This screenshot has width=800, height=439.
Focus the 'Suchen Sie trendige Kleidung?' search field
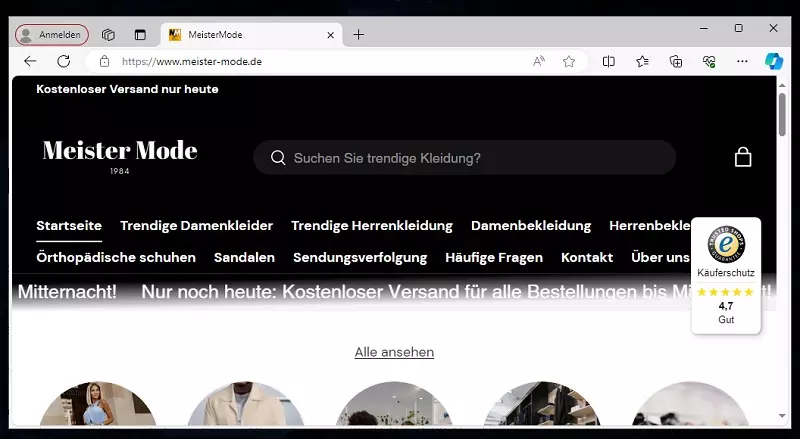[465, 158]
